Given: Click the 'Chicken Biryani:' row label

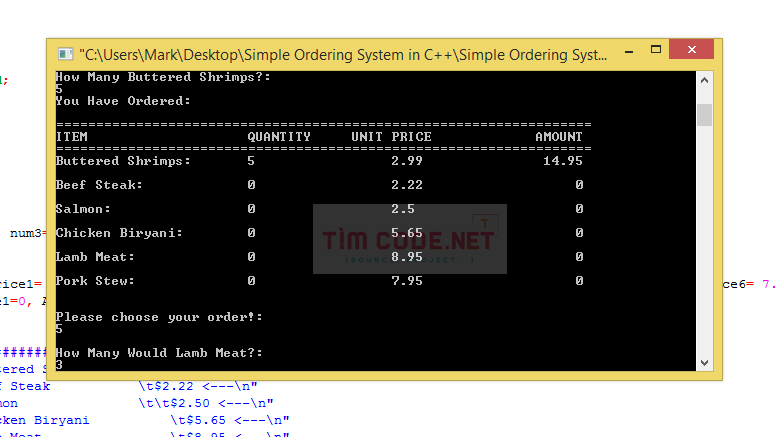Looking at the screenshot, I should tap(119, 233).
